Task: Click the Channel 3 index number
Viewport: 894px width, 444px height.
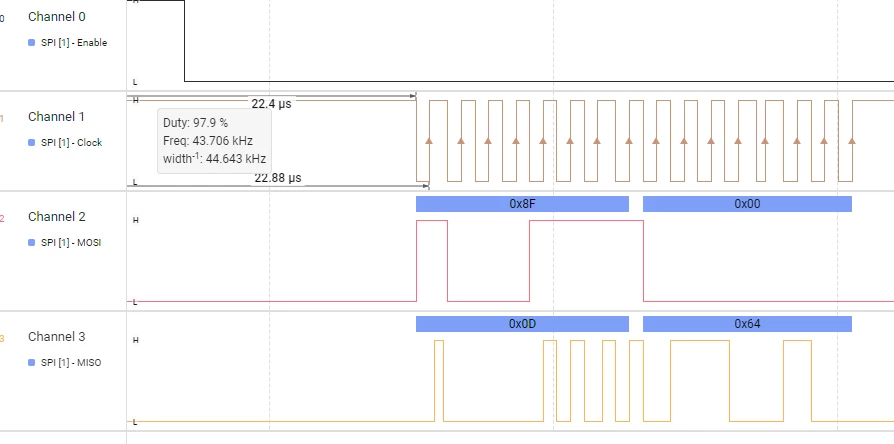Action: pyautogui.click(x=2, y=339)
